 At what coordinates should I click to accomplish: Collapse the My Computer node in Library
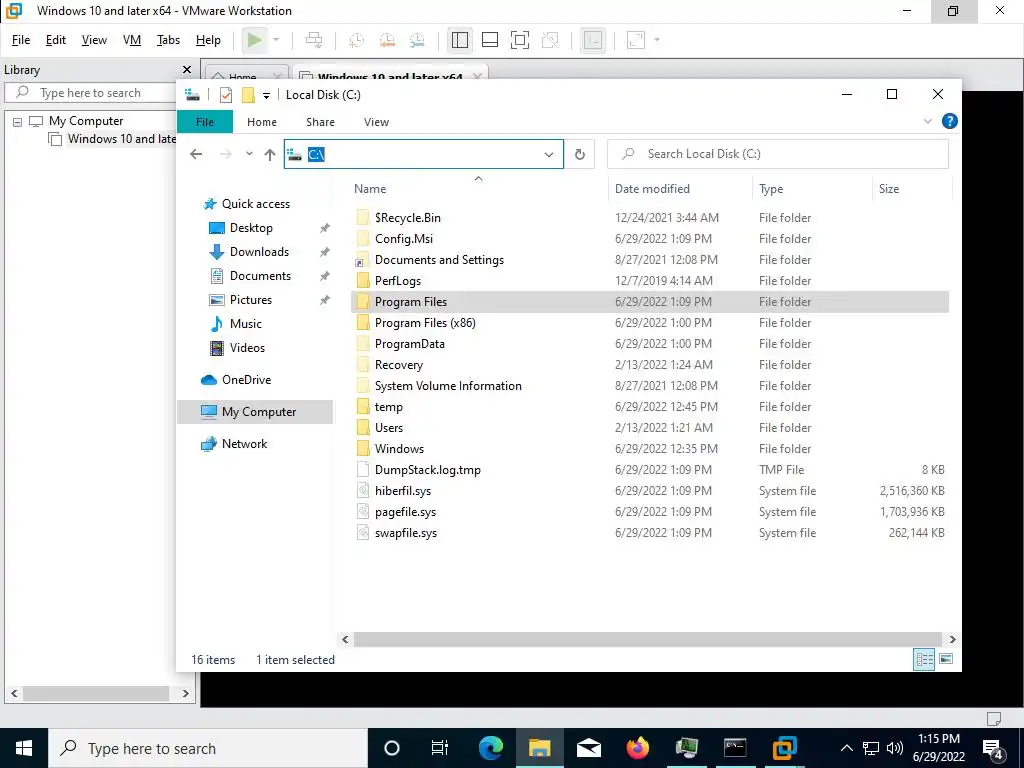pyautogui.click(x=18, y=122)
